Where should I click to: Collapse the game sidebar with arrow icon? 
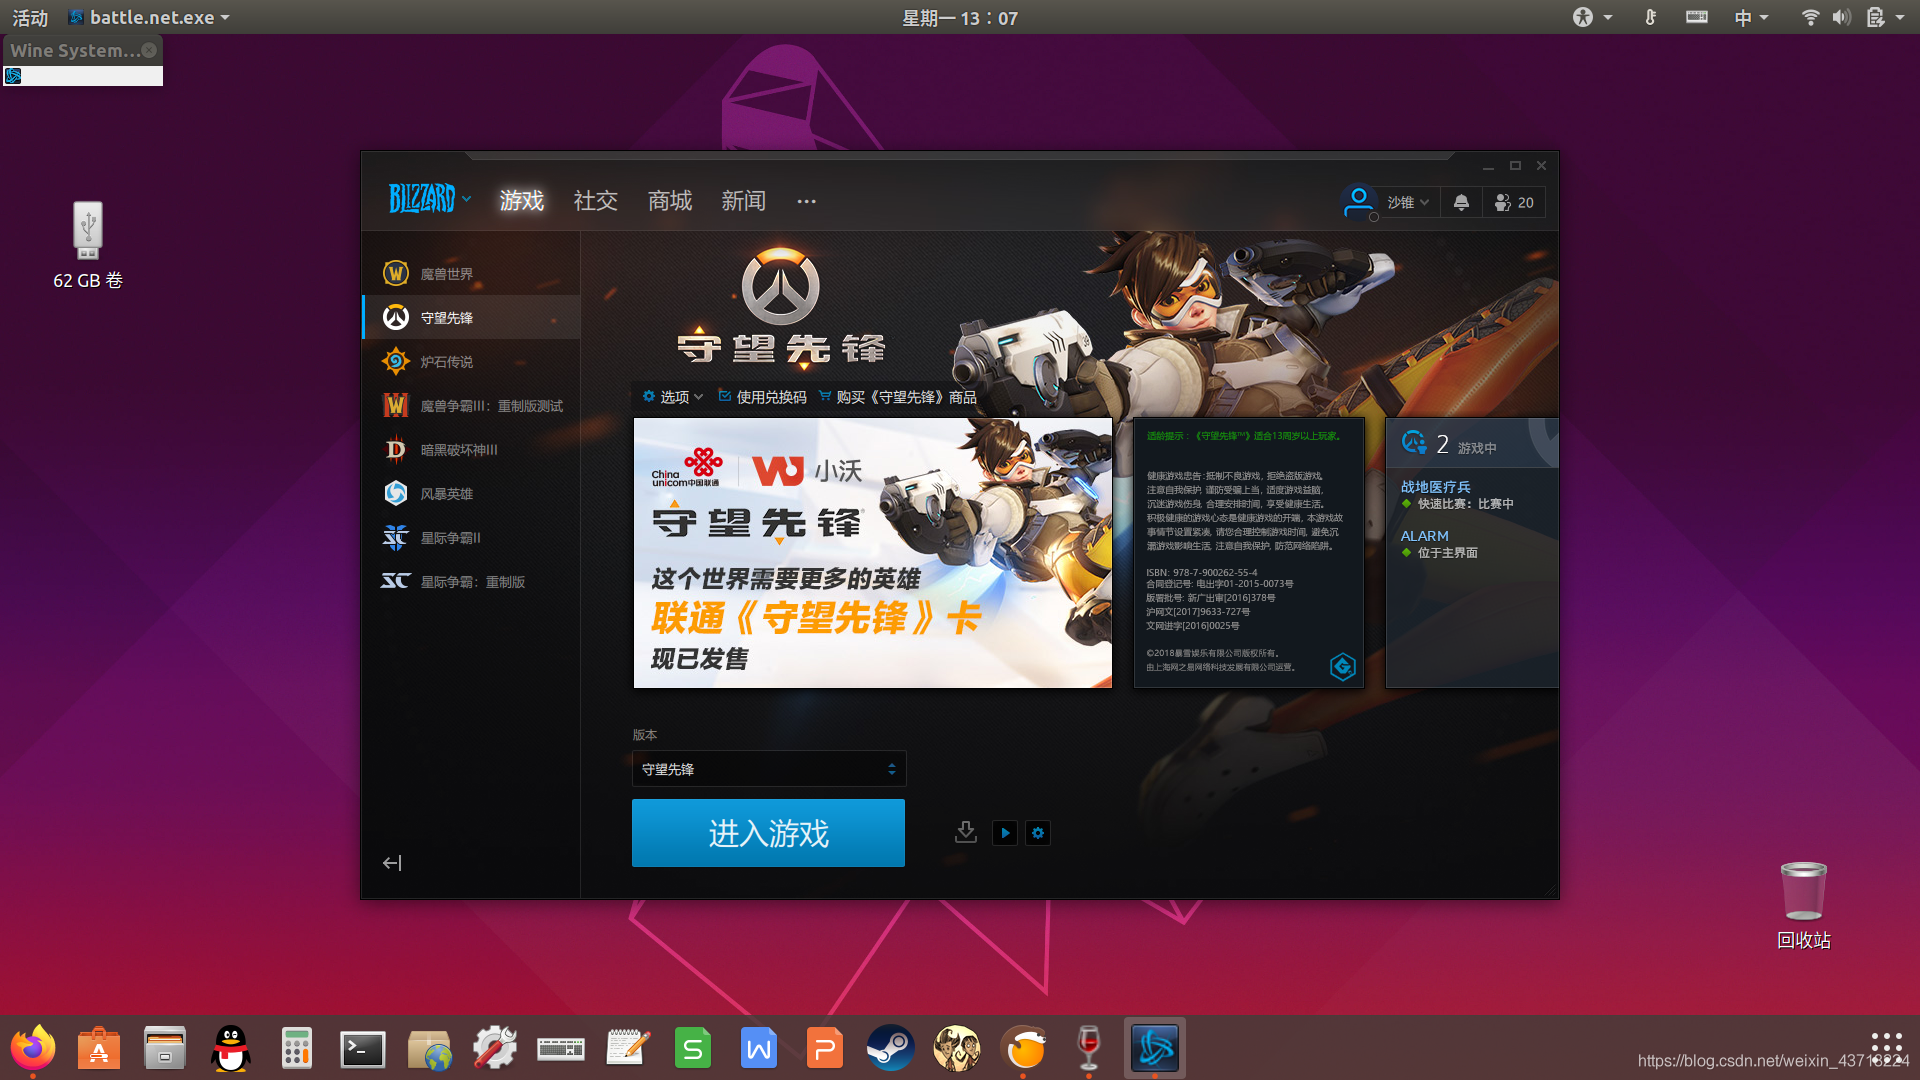(x=392, y=863)
